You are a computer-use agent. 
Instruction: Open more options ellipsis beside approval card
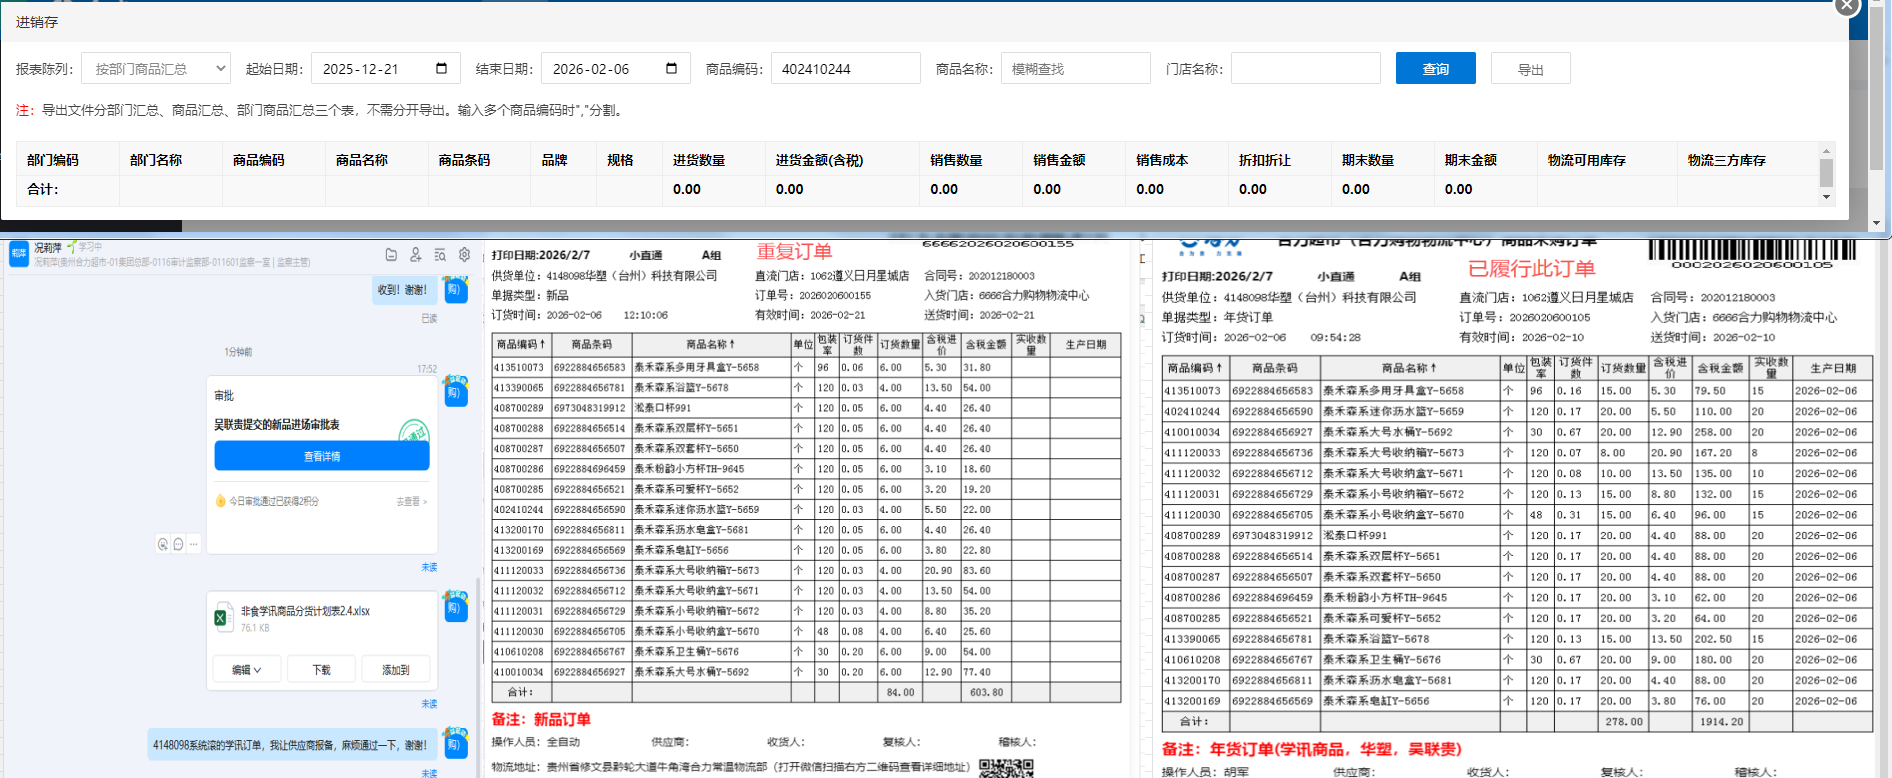(194, 544)
